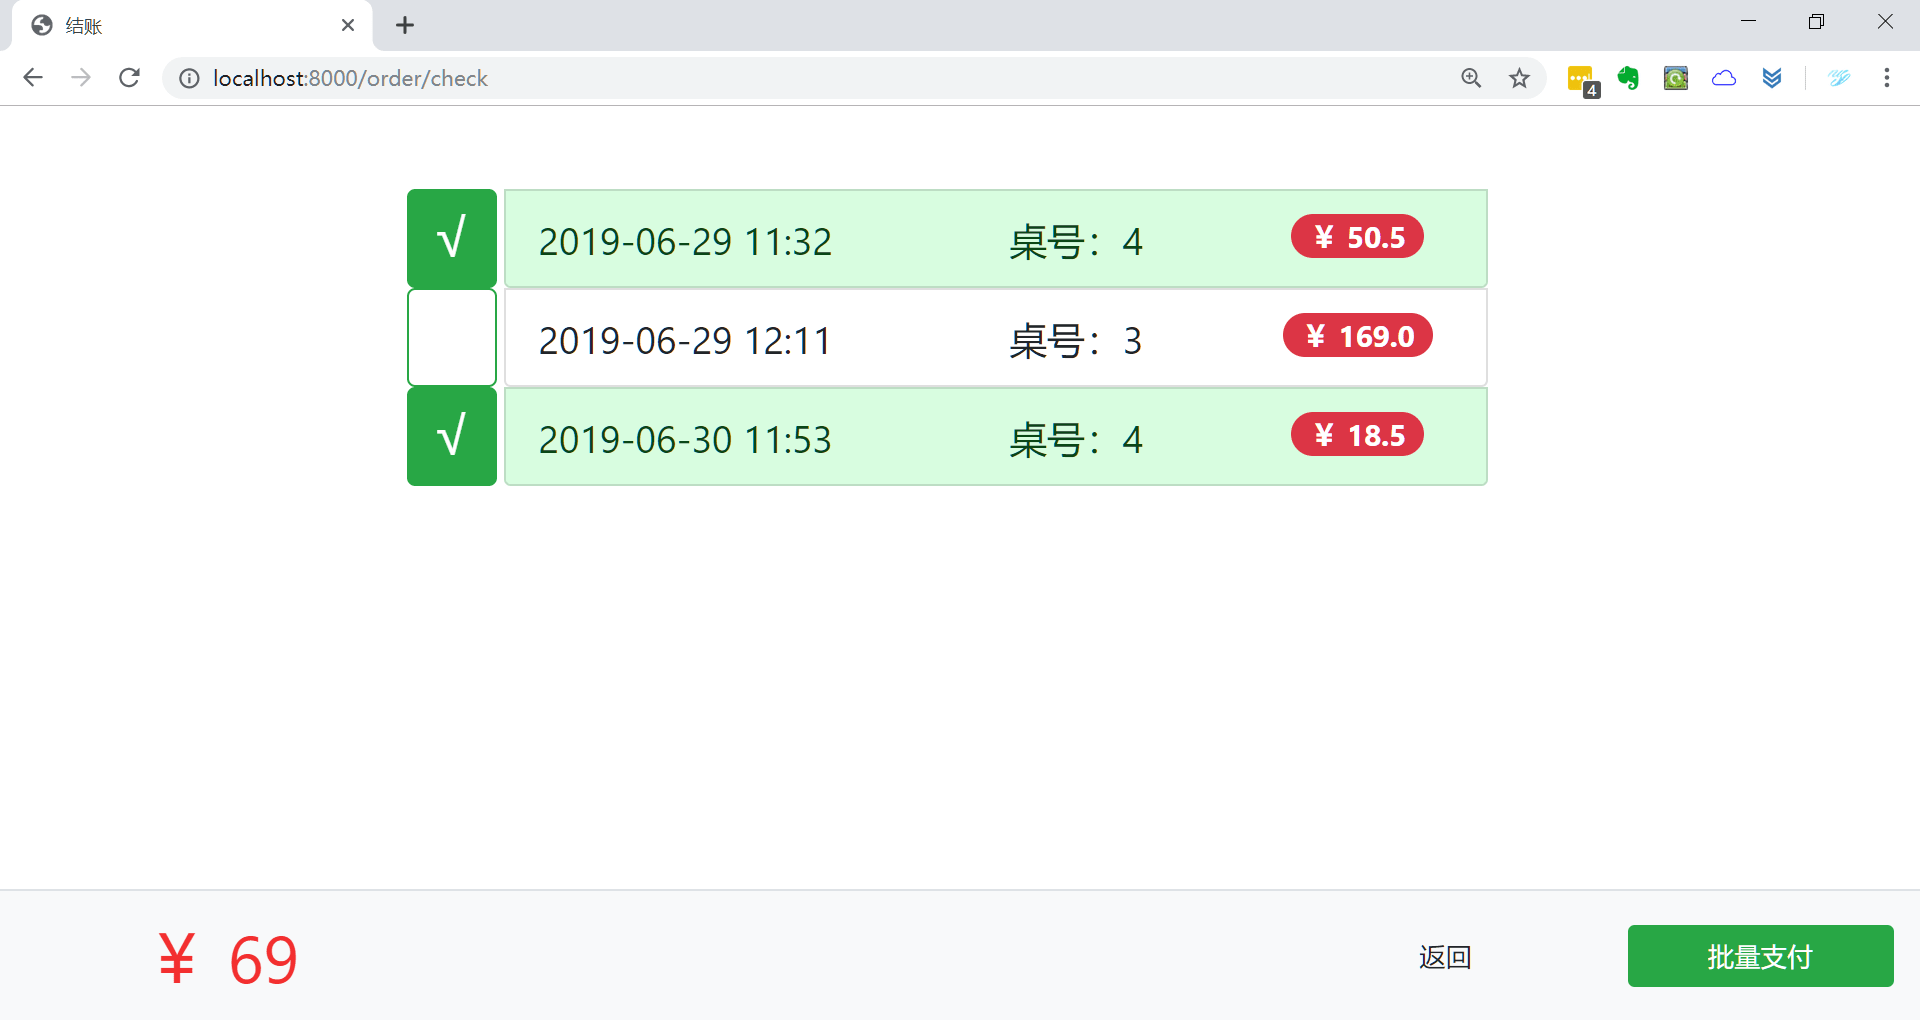Image resolution: width=1920 pixels, height=1020 pixels.
Task: Click the 返回 link
Action: tap(1444, 956)
